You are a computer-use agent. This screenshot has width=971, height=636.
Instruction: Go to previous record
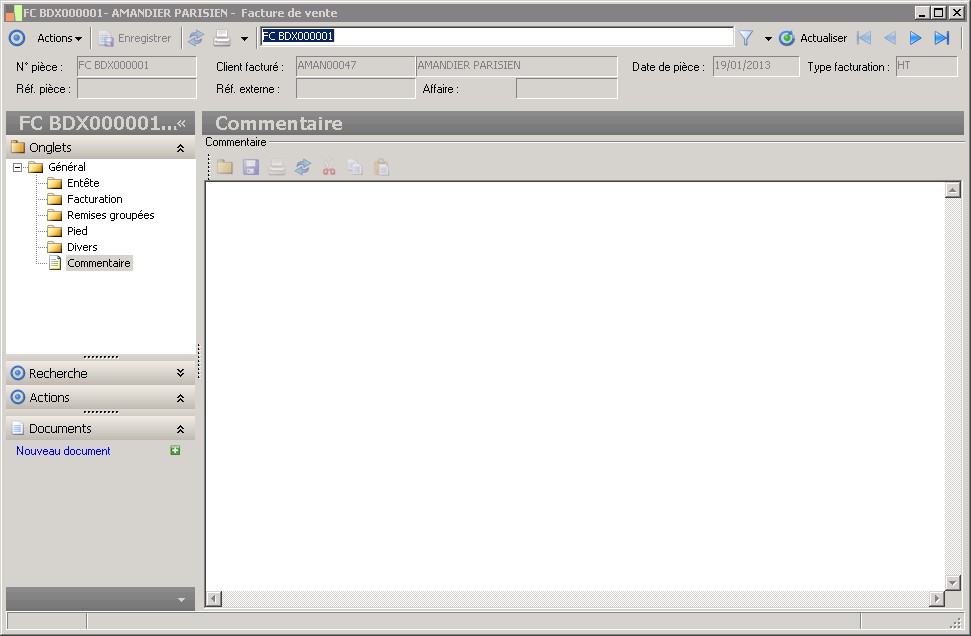tap(890, 38)
